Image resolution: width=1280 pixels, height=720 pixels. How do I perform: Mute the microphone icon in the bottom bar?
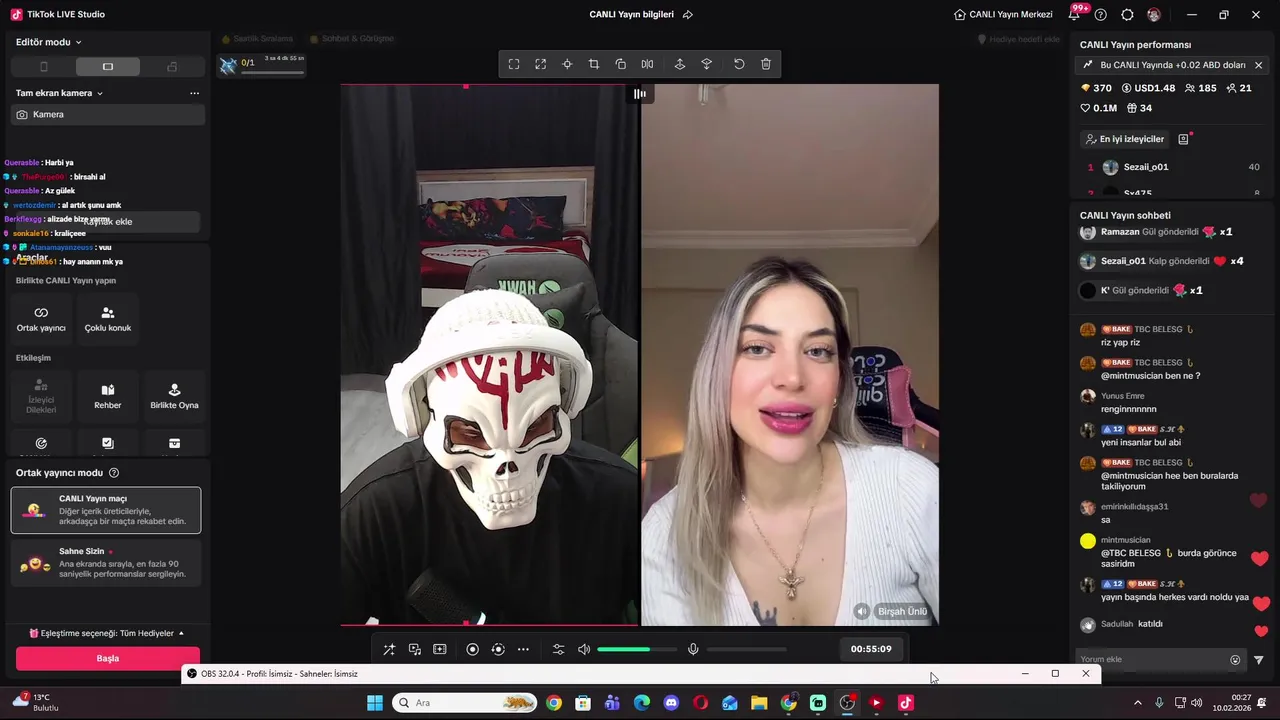(693, 649)
